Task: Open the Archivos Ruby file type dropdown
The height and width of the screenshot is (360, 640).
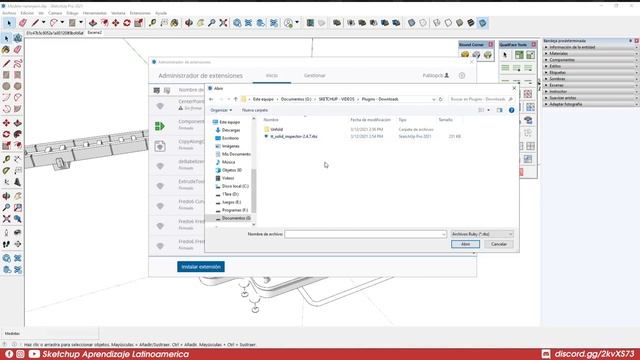Action: click(482, 234)
